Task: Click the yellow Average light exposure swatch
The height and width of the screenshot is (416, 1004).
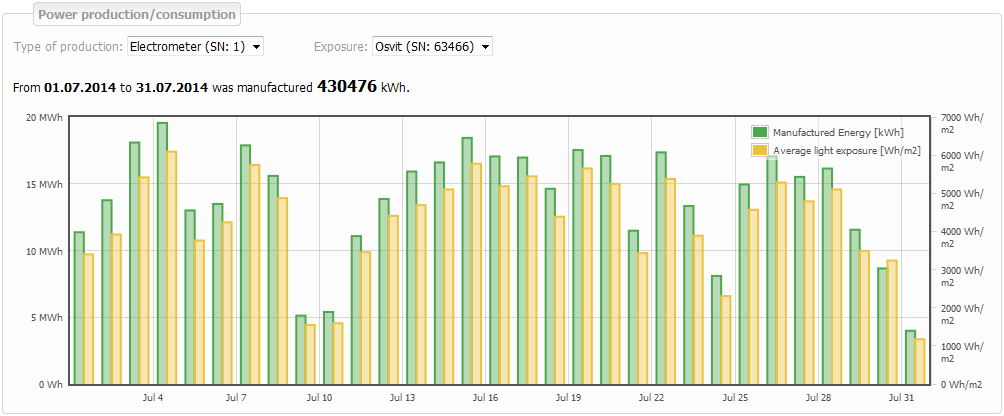Action: click(x=760, y=150)
